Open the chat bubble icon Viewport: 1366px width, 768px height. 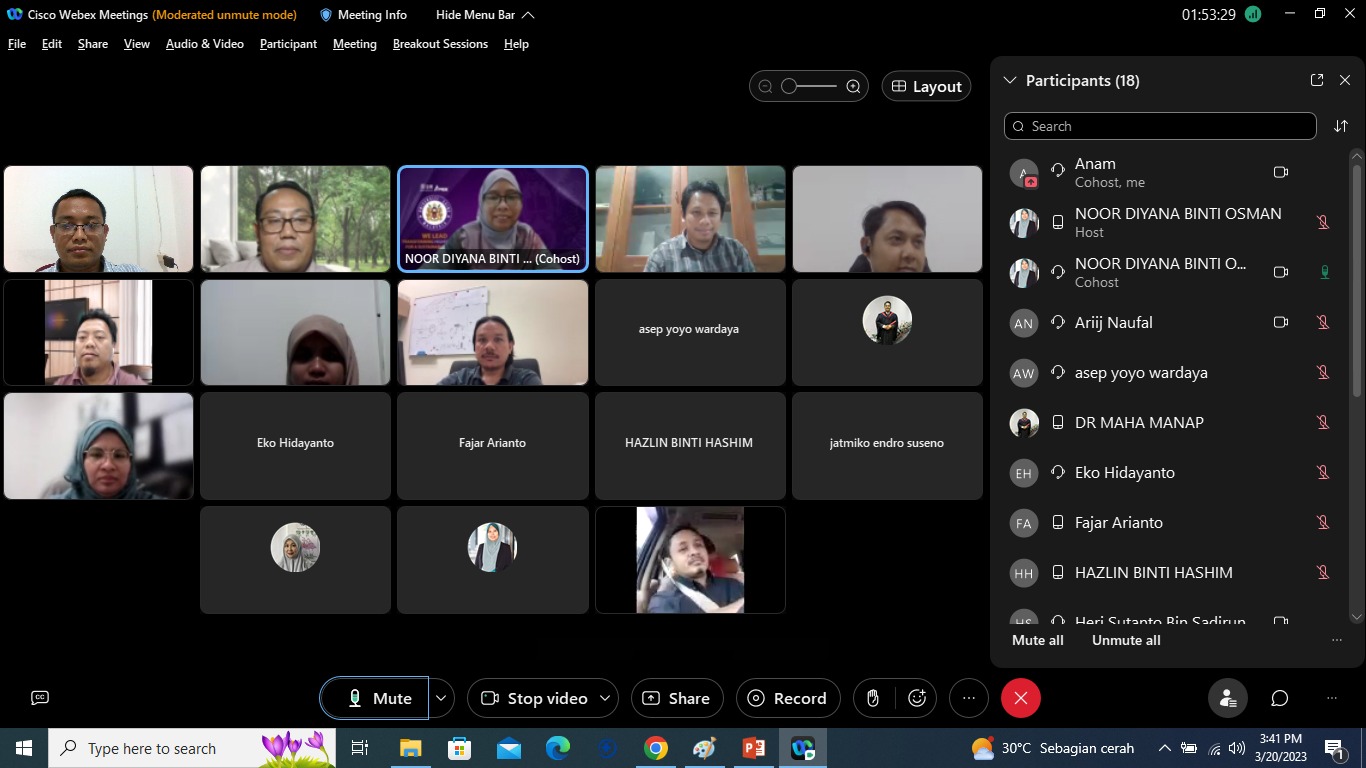[1279, 698]
